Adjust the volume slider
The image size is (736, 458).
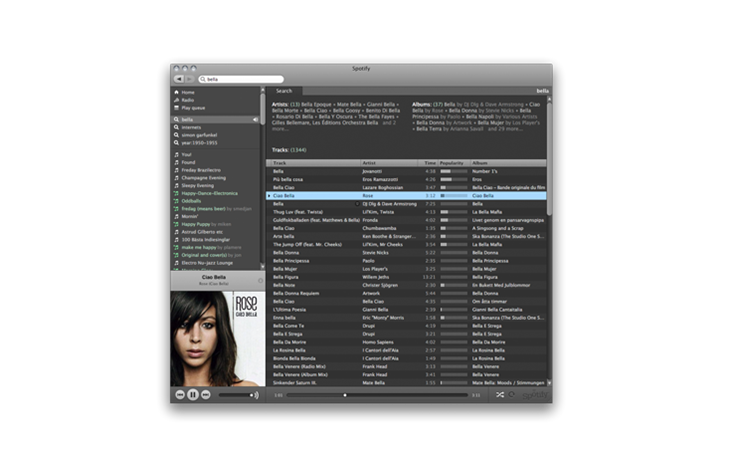235,395
